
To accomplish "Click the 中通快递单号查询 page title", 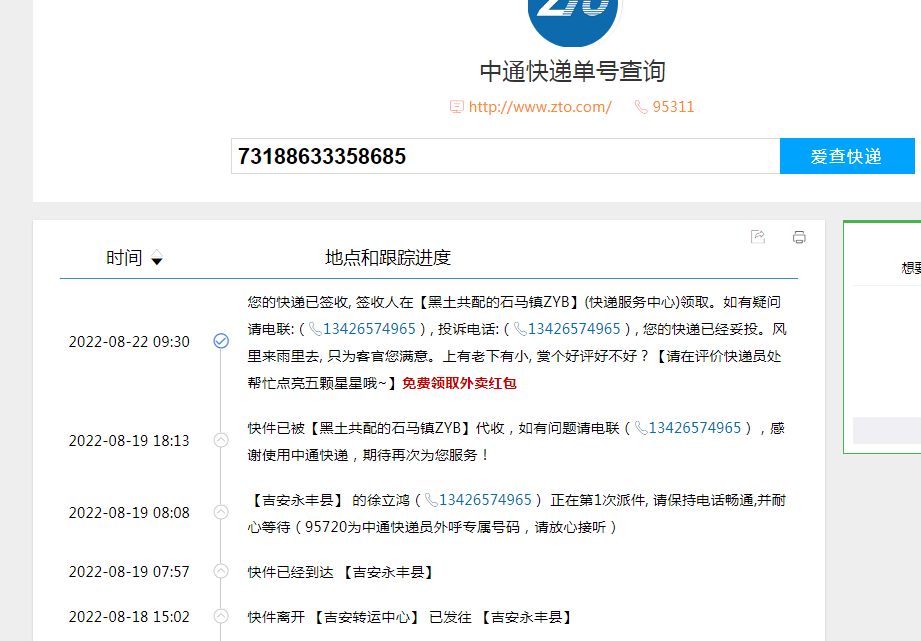I will [573, 72].
